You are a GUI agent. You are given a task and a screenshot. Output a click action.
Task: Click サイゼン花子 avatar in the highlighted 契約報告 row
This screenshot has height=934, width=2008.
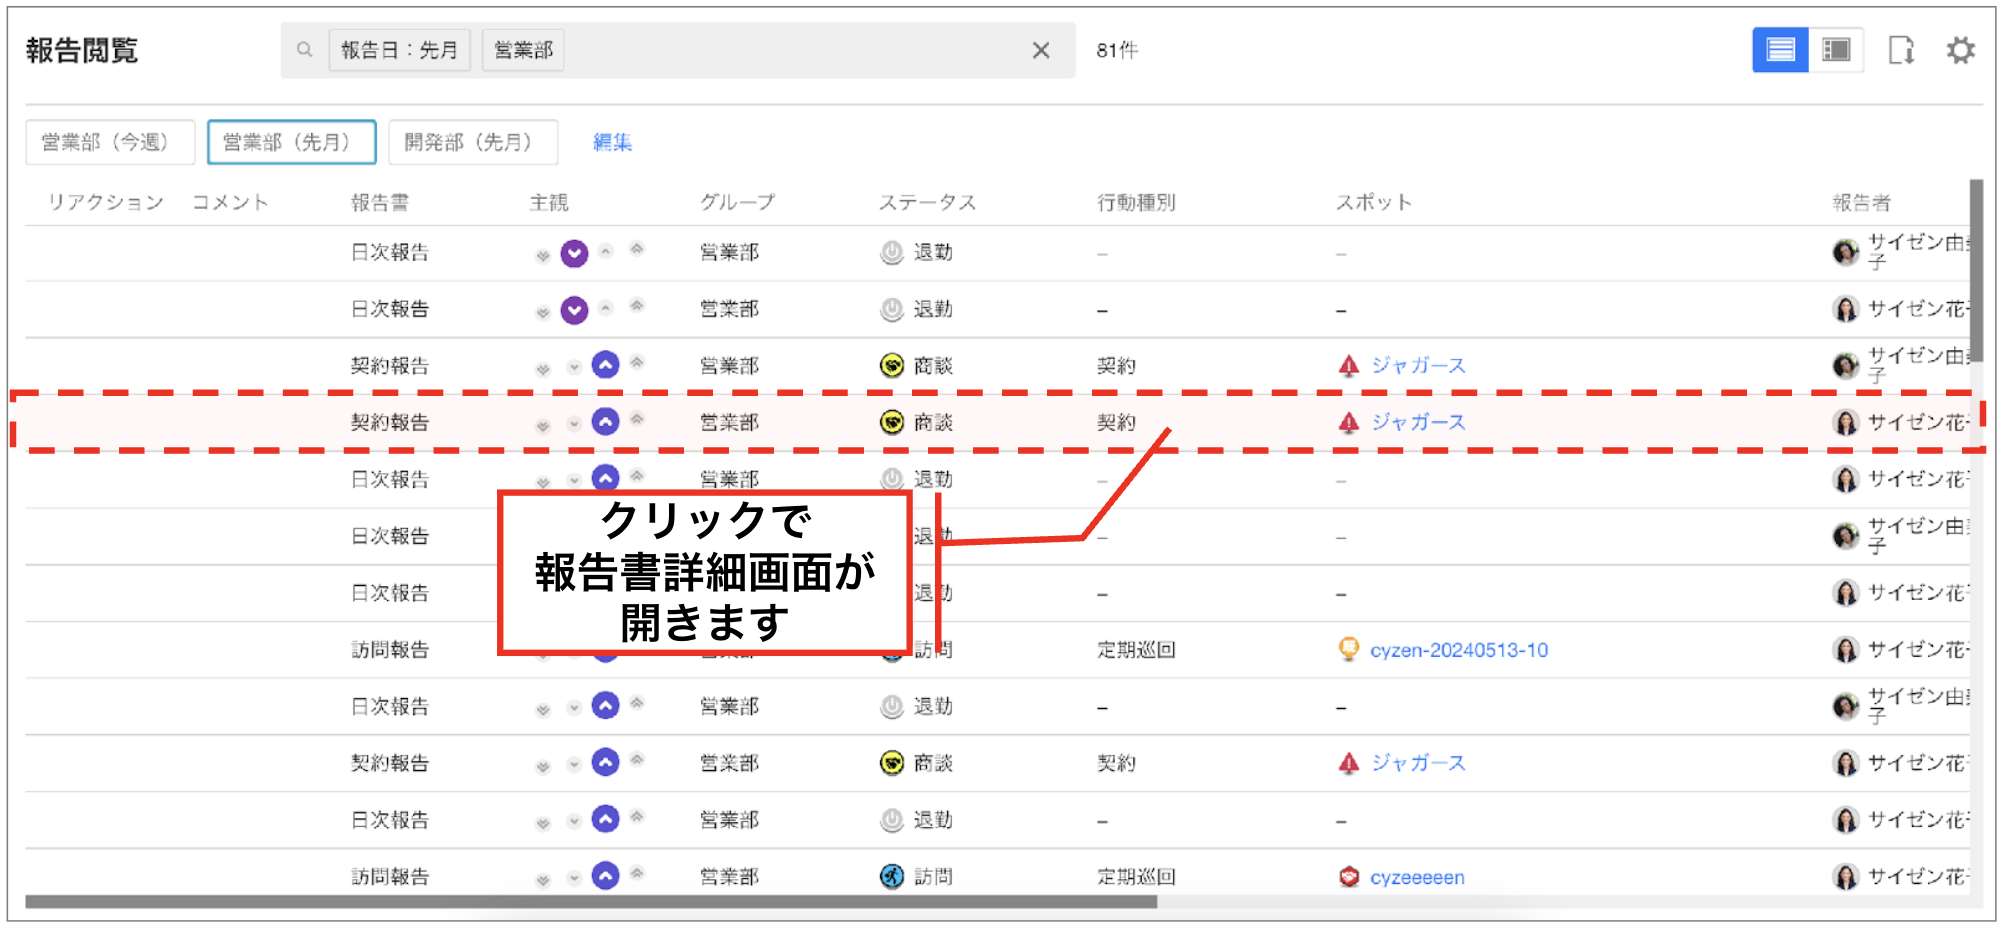coord(1846,423)
